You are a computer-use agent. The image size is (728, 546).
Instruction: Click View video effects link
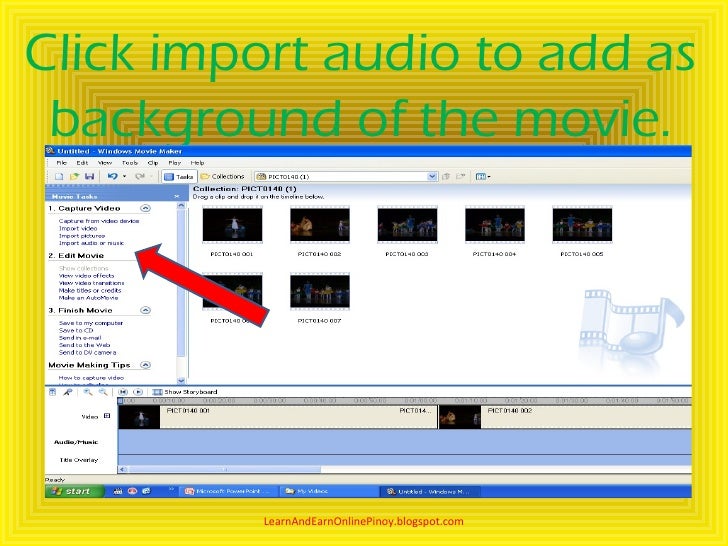point(86,276)
